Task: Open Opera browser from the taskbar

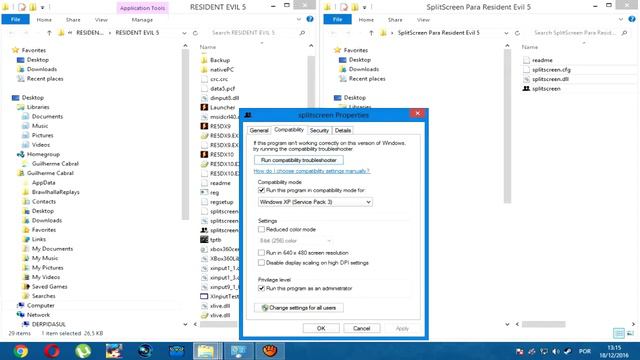Action: [52, 351]
